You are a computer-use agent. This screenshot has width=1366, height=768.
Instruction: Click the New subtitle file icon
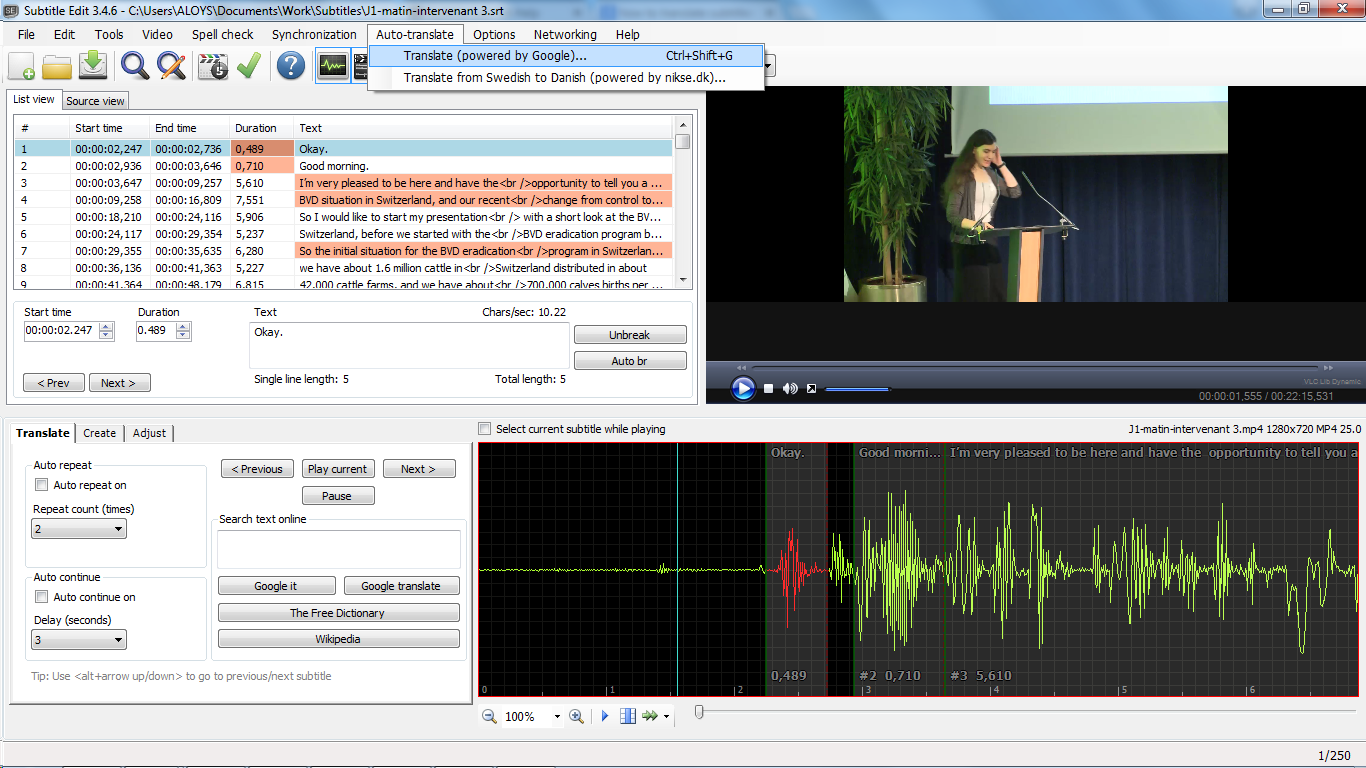pyautogui.click(x=22, y=67)
